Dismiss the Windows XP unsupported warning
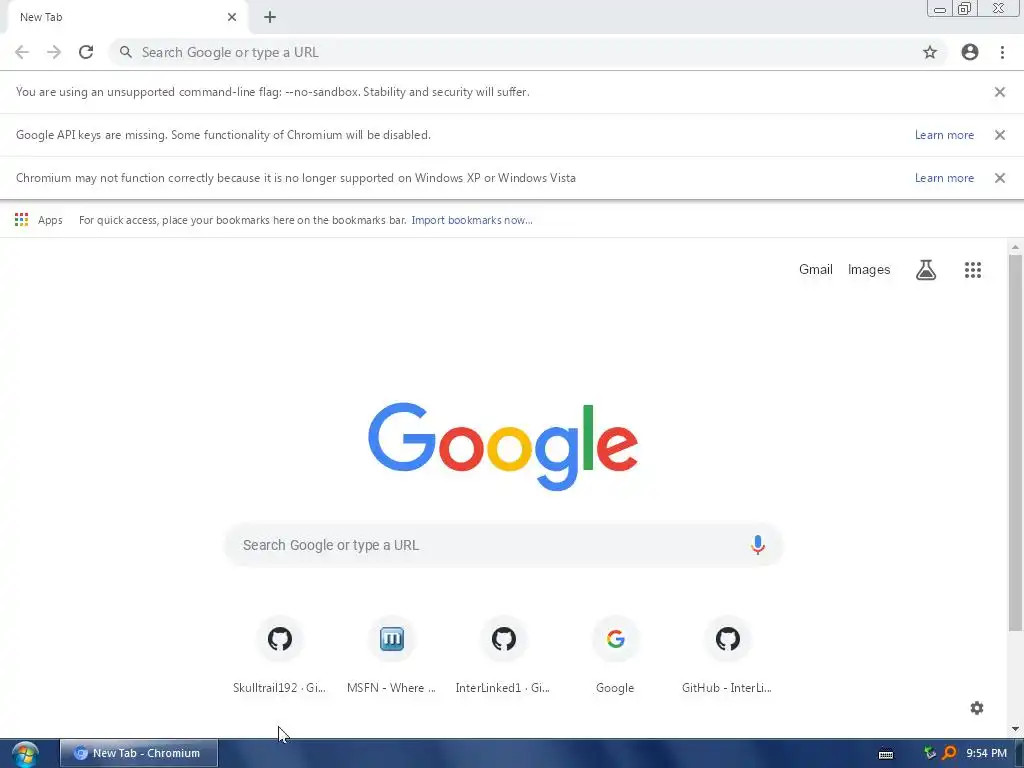Viewport: 1024px width, 768px height. click(x=1000, y=178)
